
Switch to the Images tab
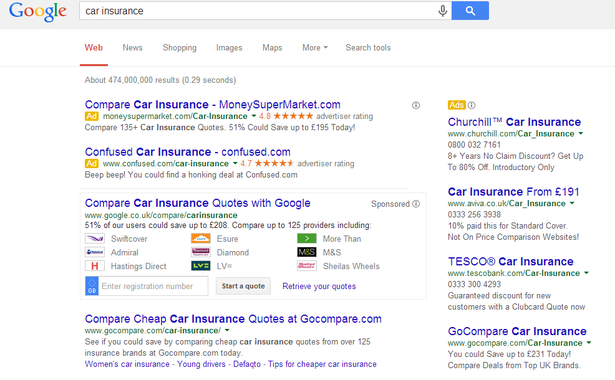(x=229, y=48)
